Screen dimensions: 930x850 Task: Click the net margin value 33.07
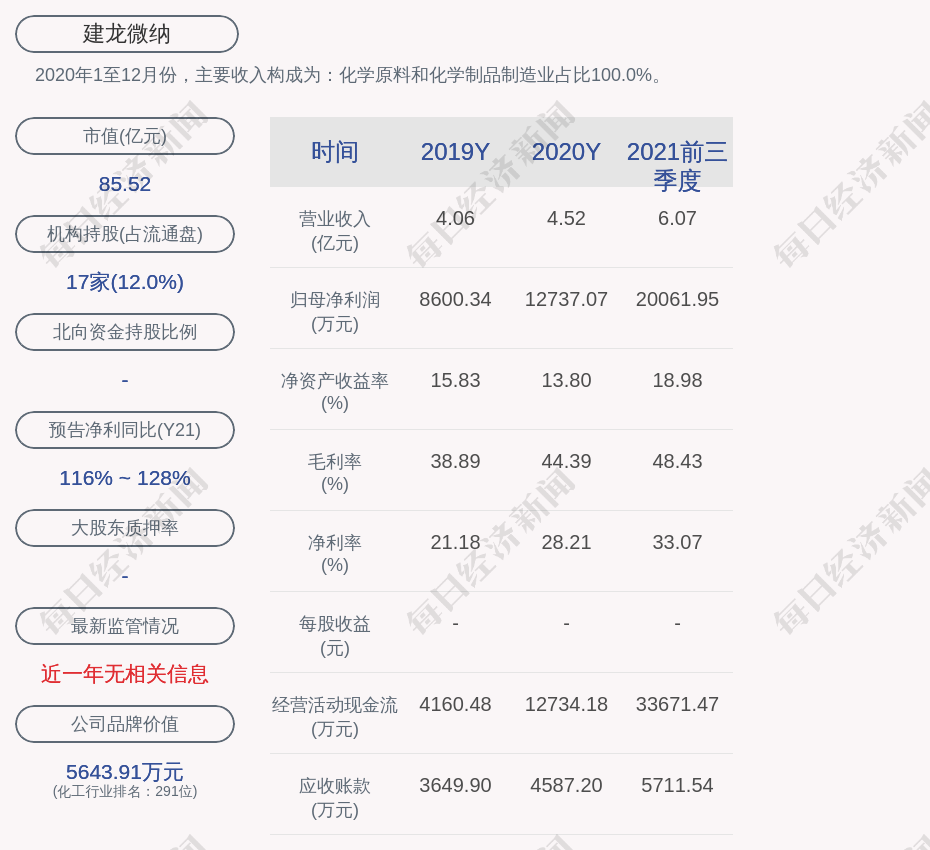(x=677, y=542)
